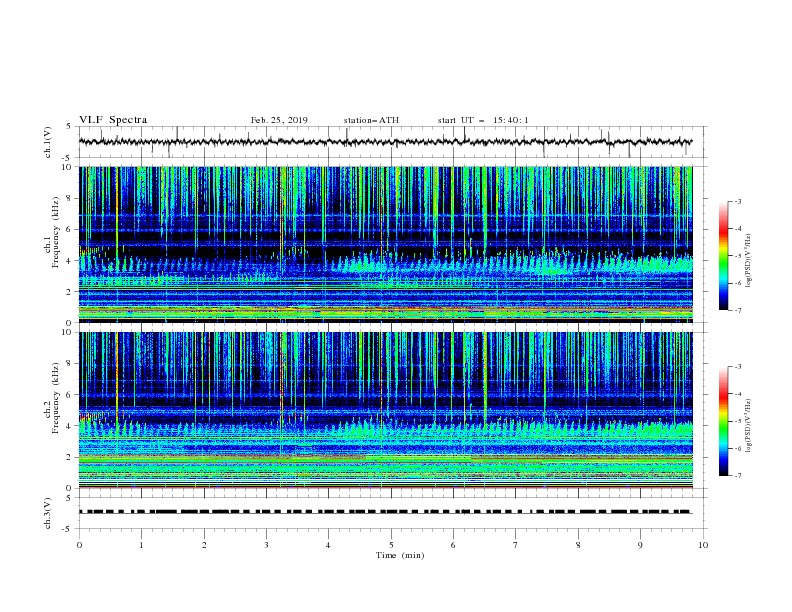792x612 pixels.
Task: Click the "4" kHz tick on ch.1 frequency axis
Action: [69, 261]
